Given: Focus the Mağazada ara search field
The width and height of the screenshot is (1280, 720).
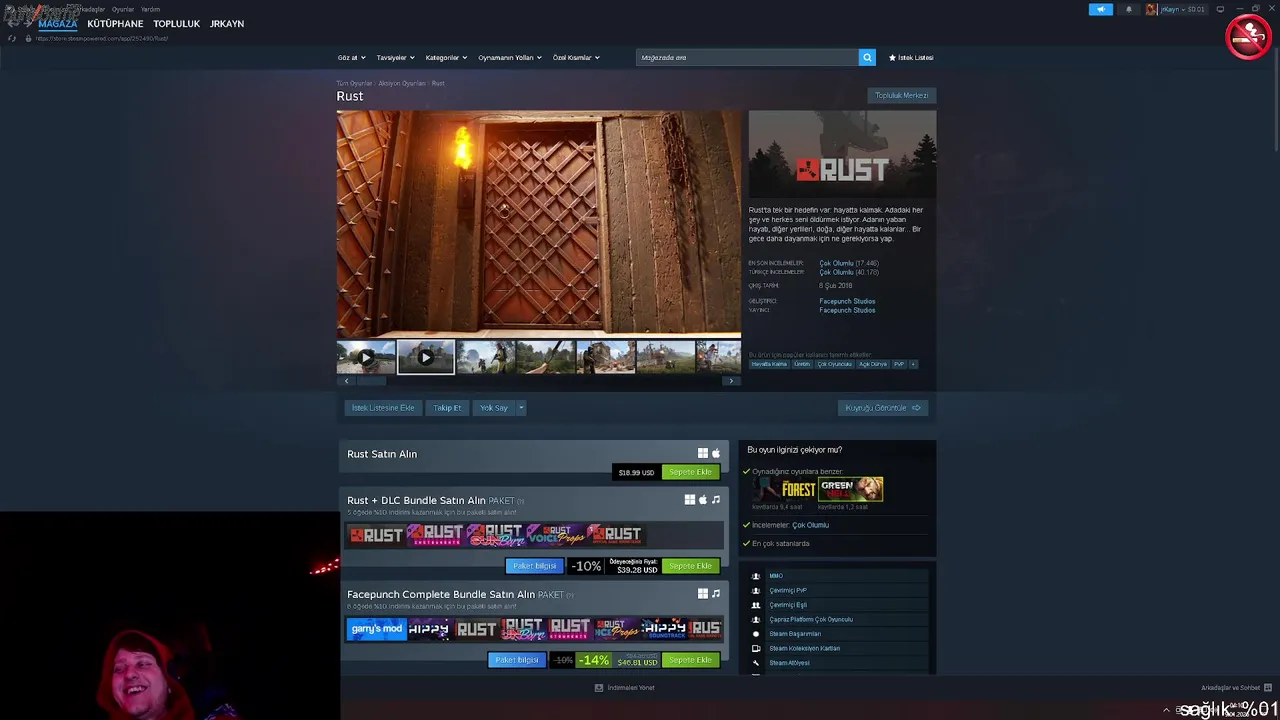Looking at the screenshot, I should click(747, 58).
